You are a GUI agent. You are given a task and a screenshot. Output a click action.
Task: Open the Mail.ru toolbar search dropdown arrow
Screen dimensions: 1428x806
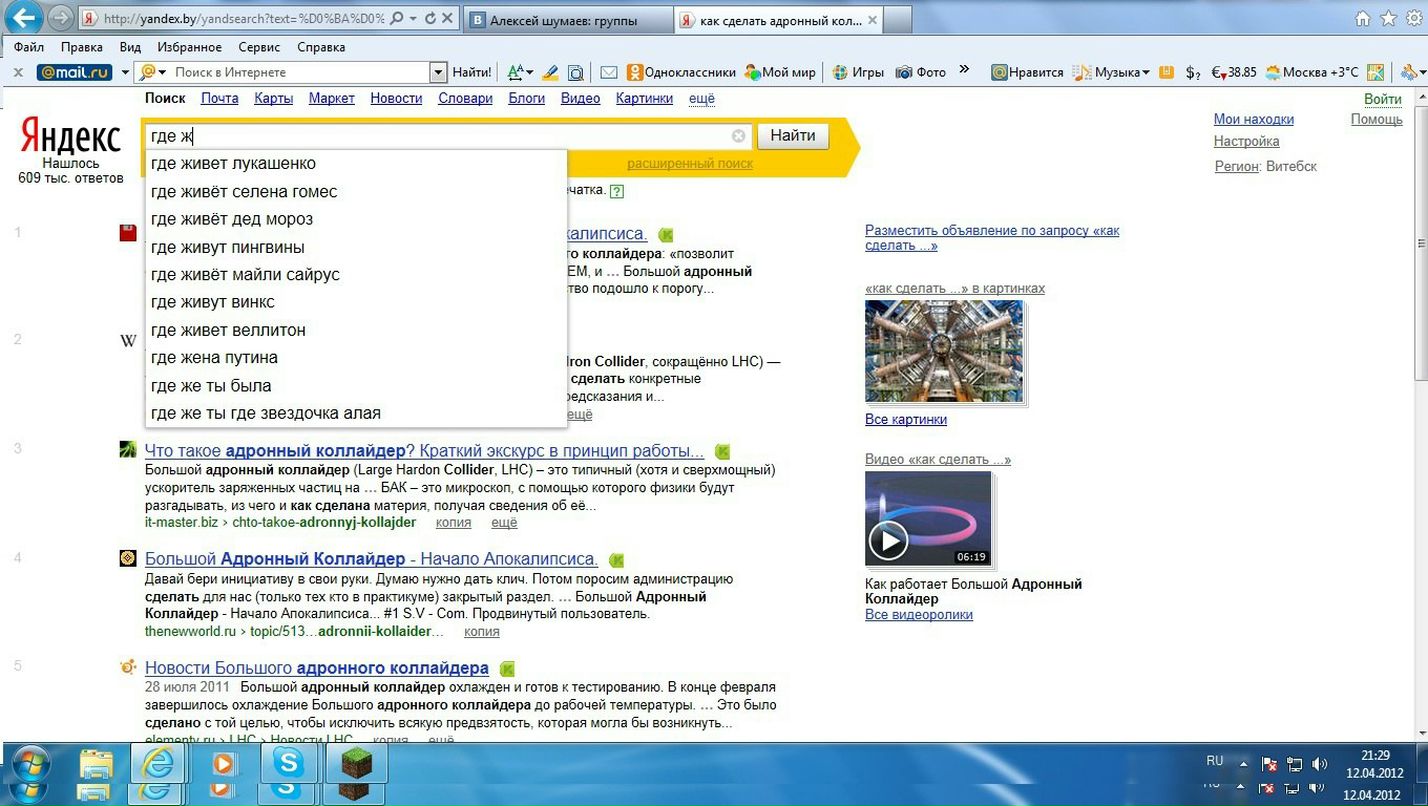tap(437, 72)
